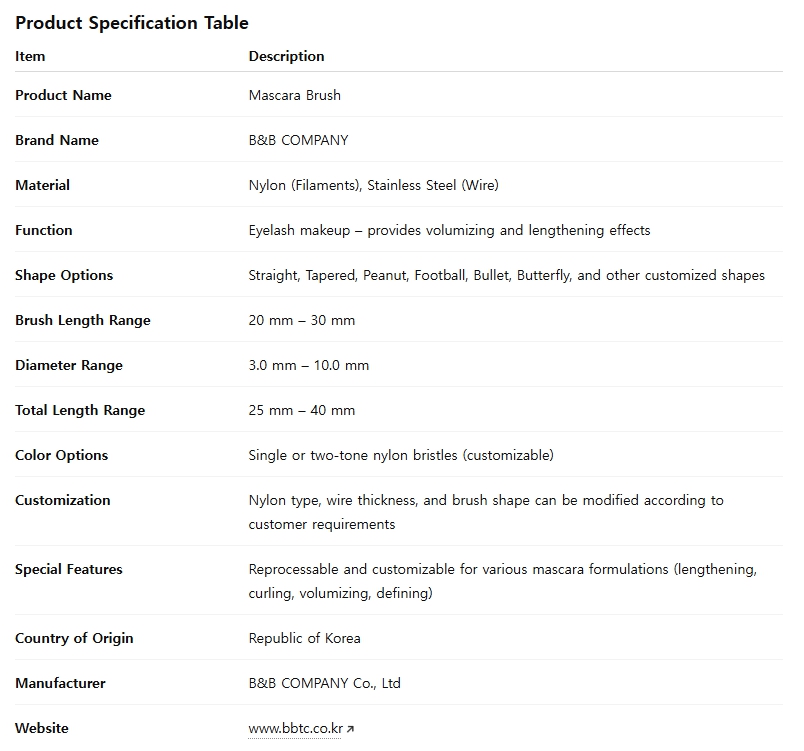This screenshot has height=751, width=804.
Task: Click the Republic of Korea text
Action: [x=304, y=638]
